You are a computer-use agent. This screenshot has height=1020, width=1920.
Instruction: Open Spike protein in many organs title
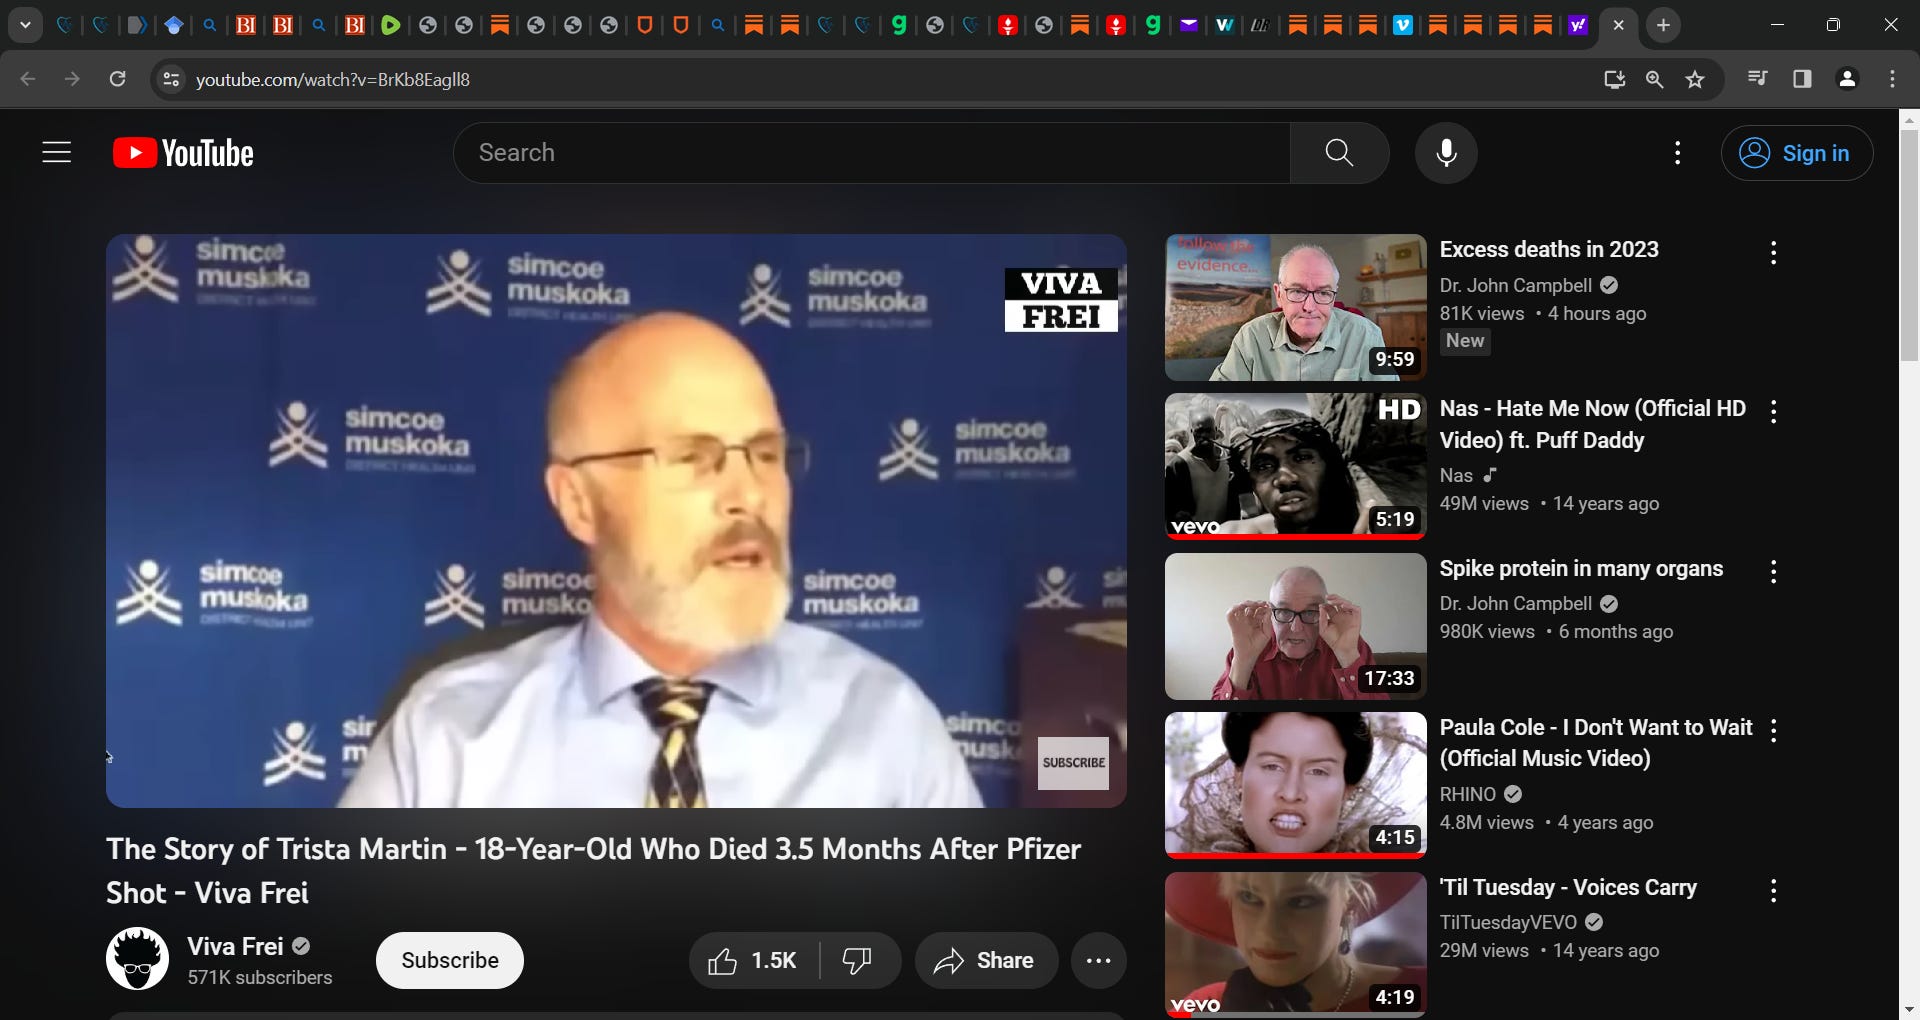[x=1581, y=569]
